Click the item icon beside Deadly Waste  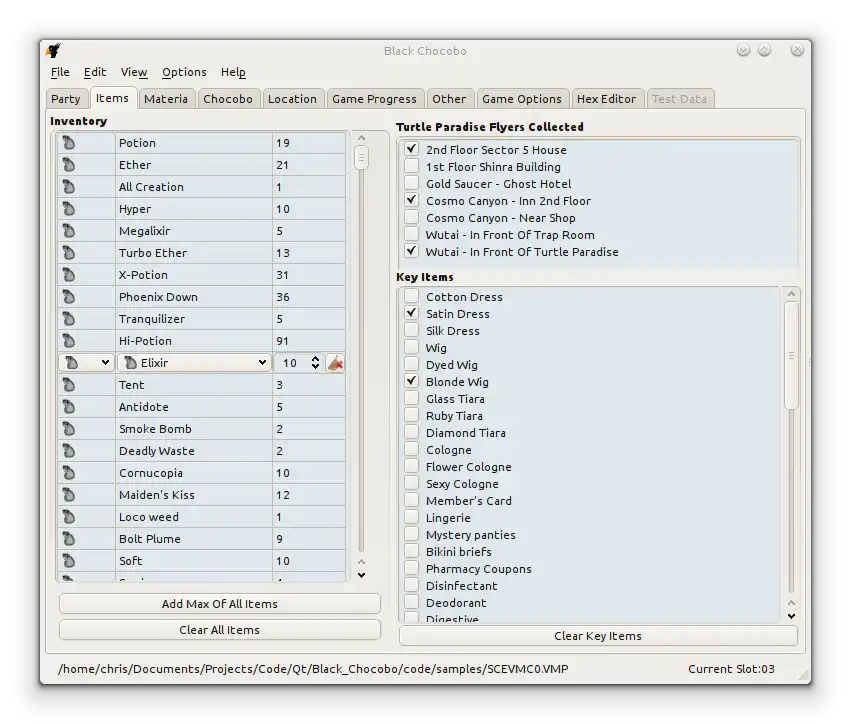coord(68,450)
